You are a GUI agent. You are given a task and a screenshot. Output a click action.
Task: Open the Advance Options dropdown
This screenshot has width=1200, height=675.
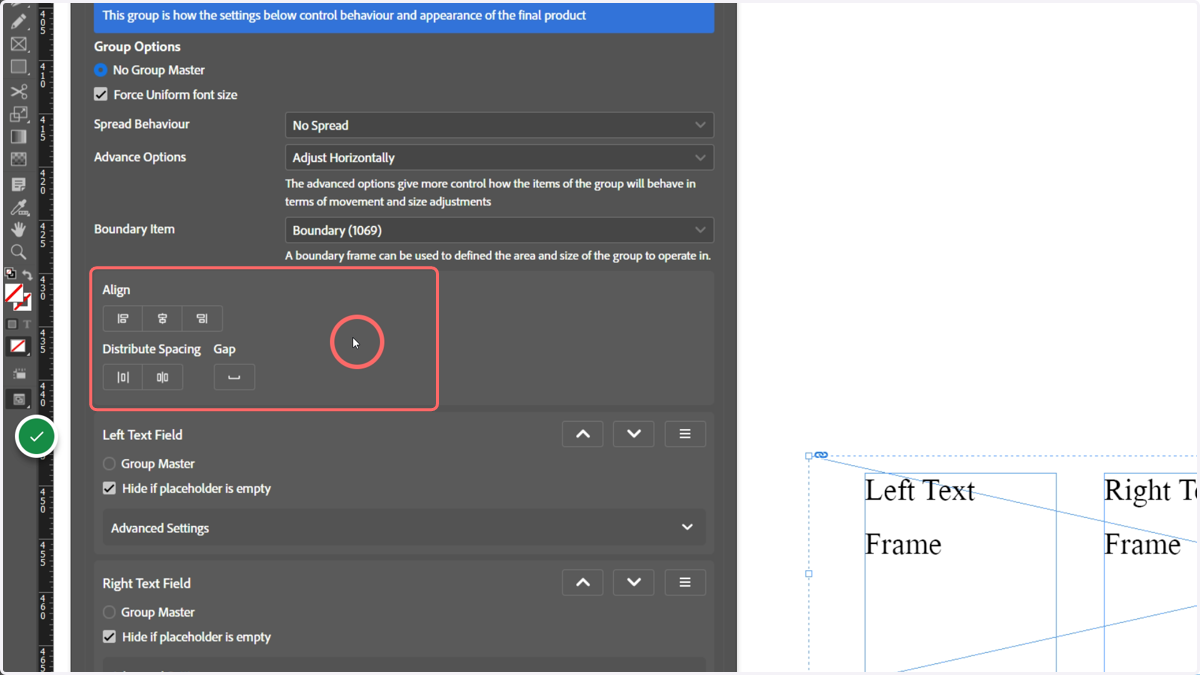(499, 157)
